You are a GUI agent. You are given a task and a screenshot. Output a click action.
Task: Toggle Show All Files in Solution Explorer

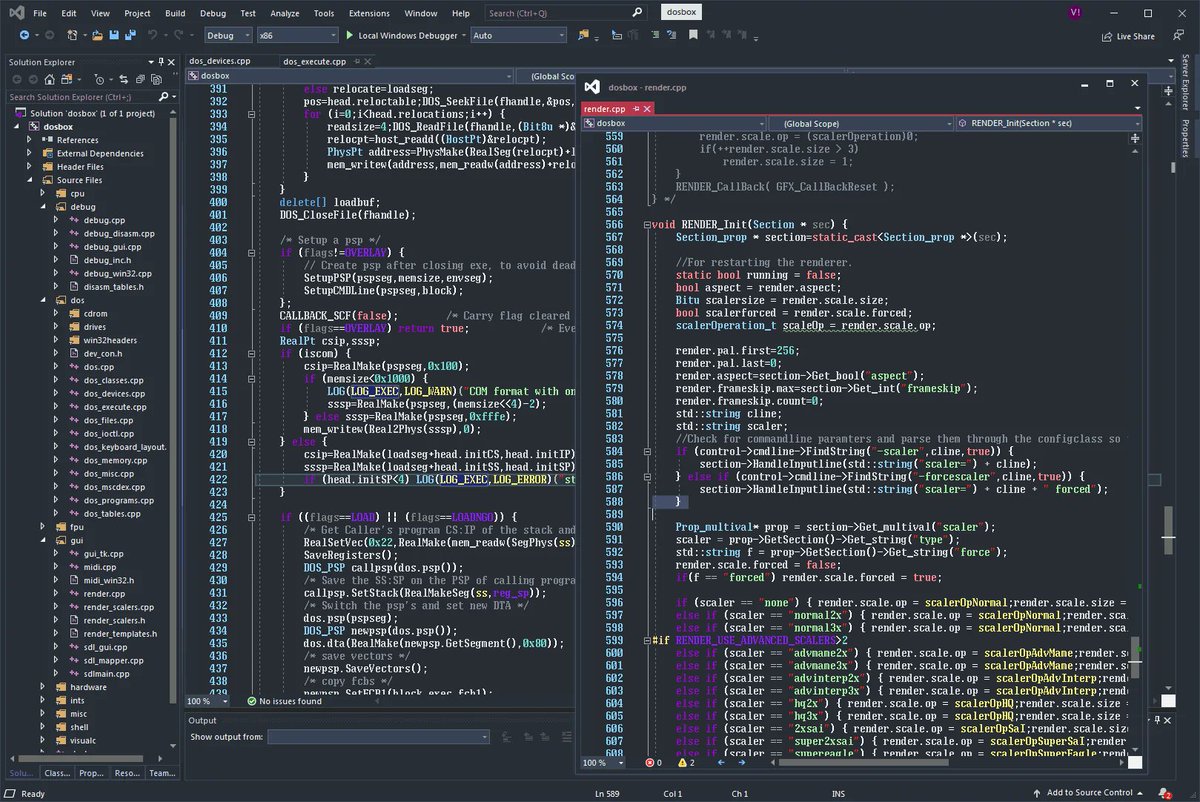pyautogui.click(x=156, y=79)
